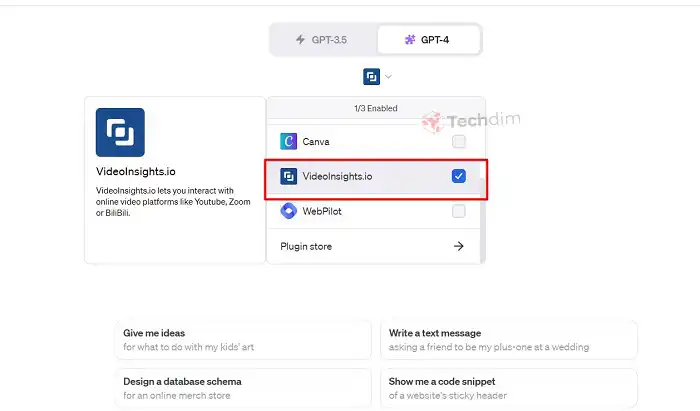Switch to the GPT-4 model tab
Screen dimensions: 700x411
(429, 40)
